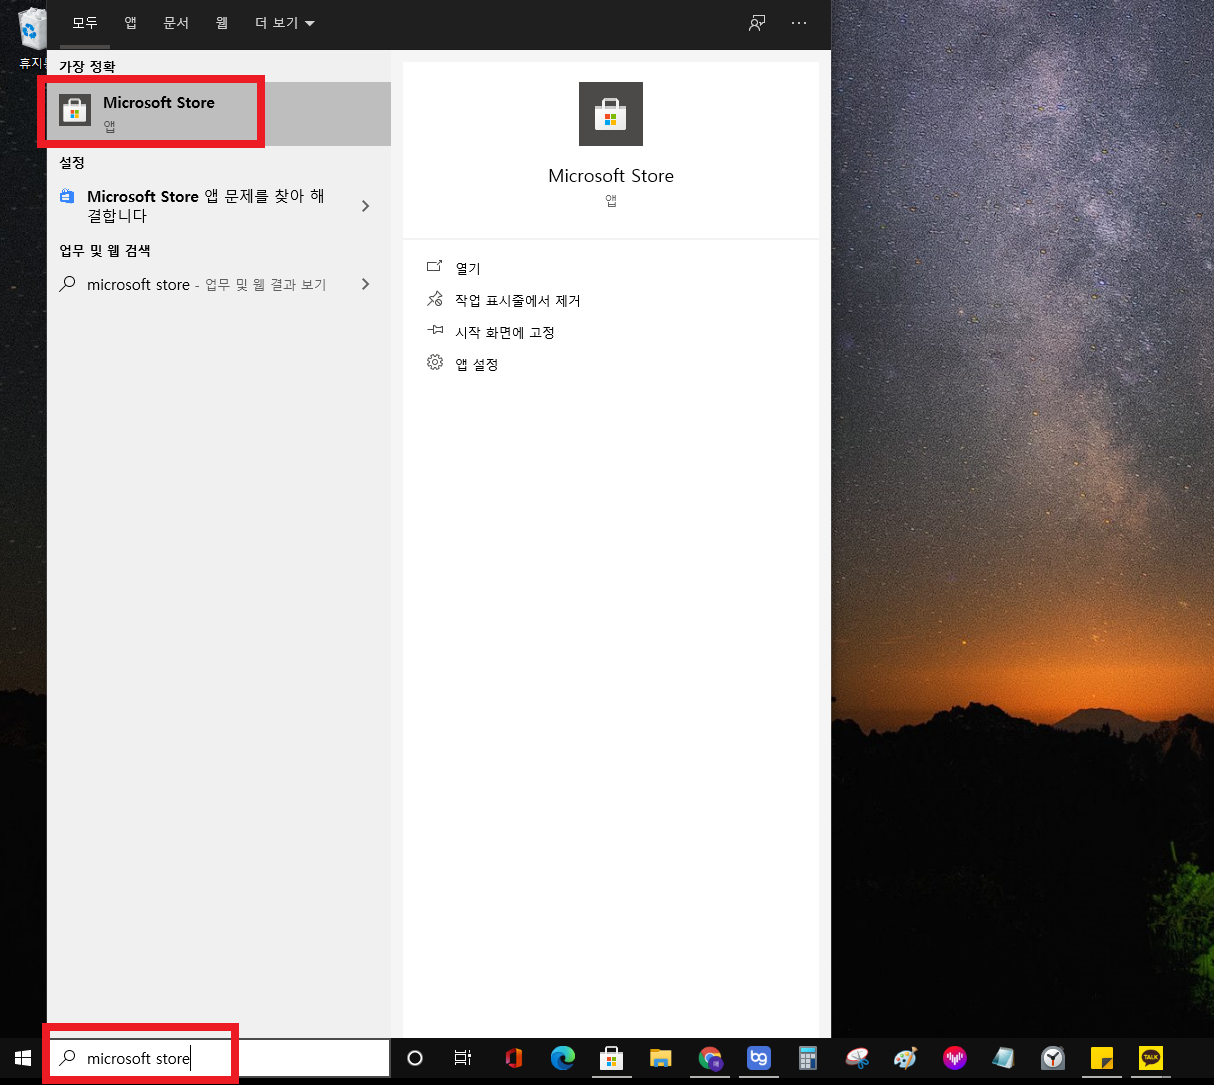The image size is (1214, 1085).
Task: Click the Cortana circle icon on taskbar
Action: click(415, 1058)
